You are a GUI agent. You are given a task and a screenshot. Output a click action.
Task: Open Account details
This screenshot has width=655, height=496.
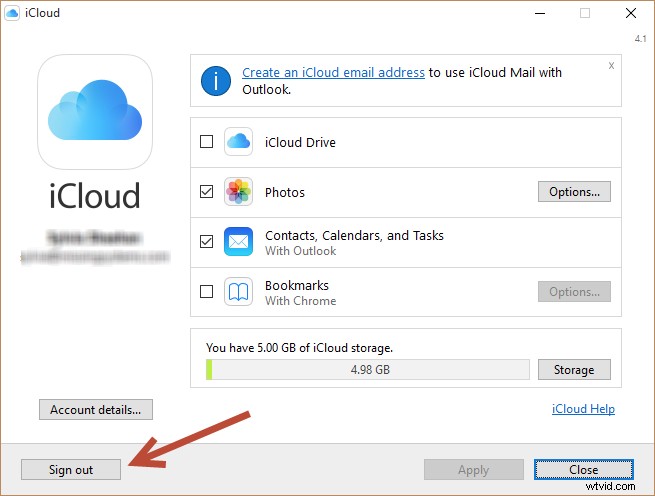tap(95, 409)
